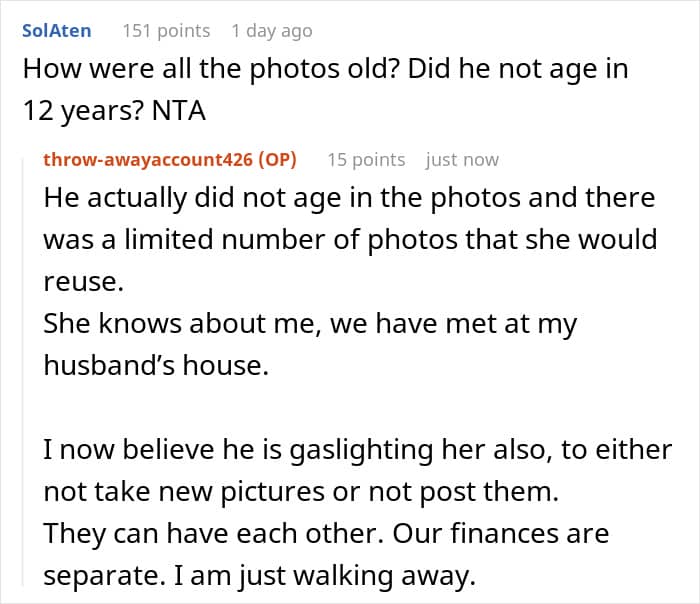Screen dimensions: 700x604
Task: Click the 15 points score on reply
Action: (x=366, y=160)
